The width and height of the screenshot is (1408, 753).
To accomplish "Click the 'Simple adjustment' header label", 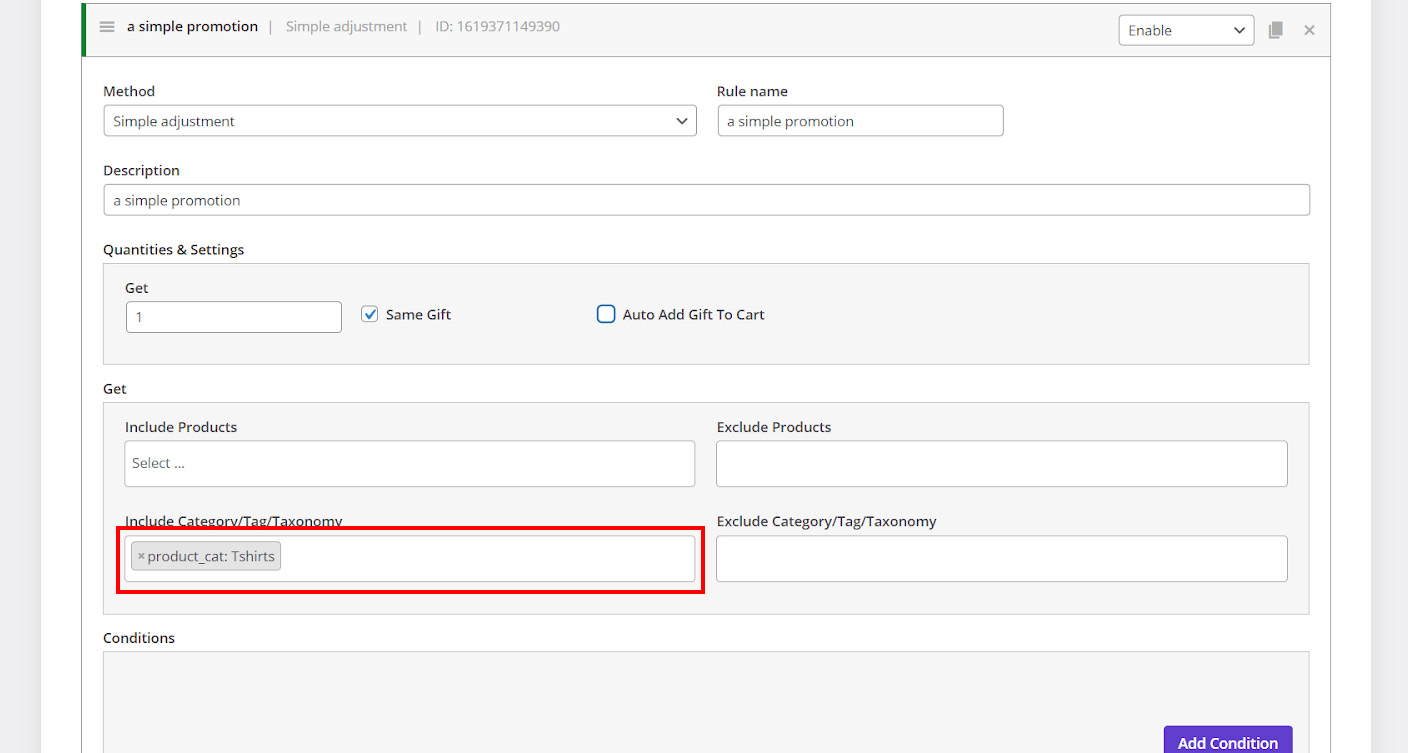I will pos(346,27).
